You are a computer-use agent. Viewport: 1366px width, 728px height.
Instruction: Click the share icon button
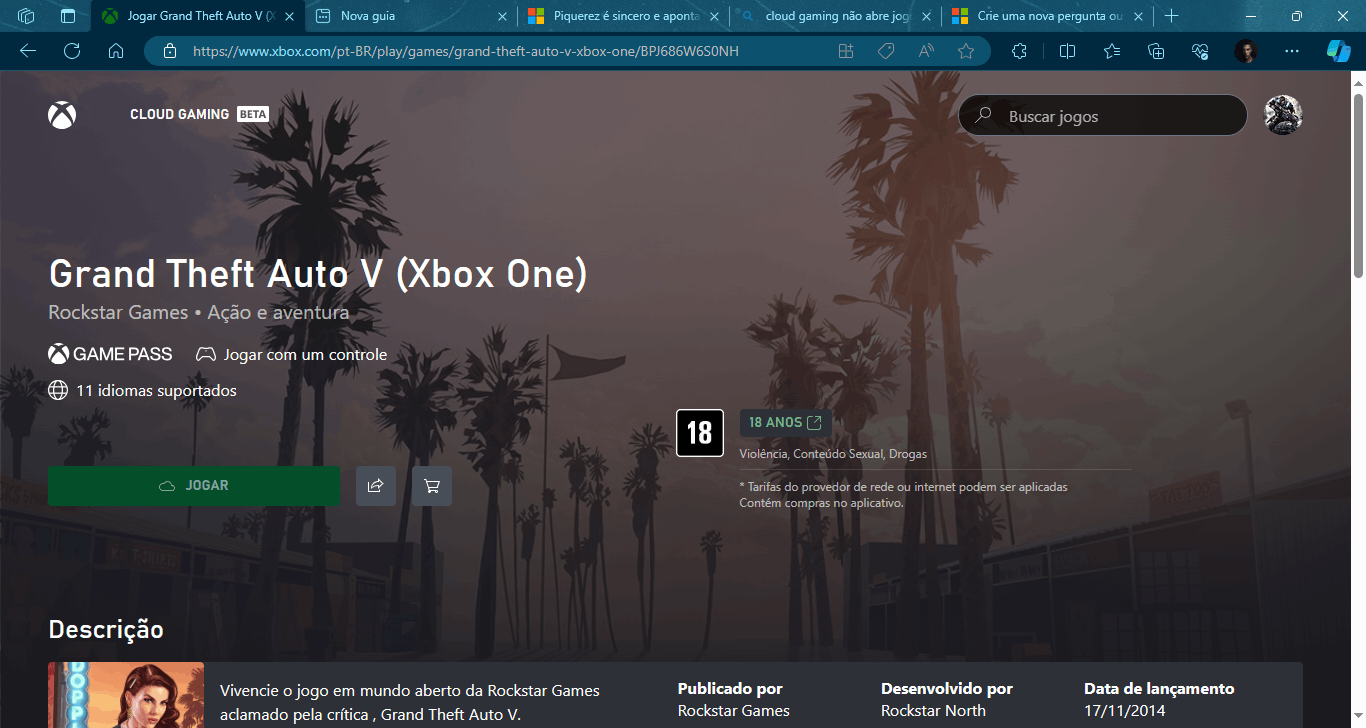click(x=376, y=486)
